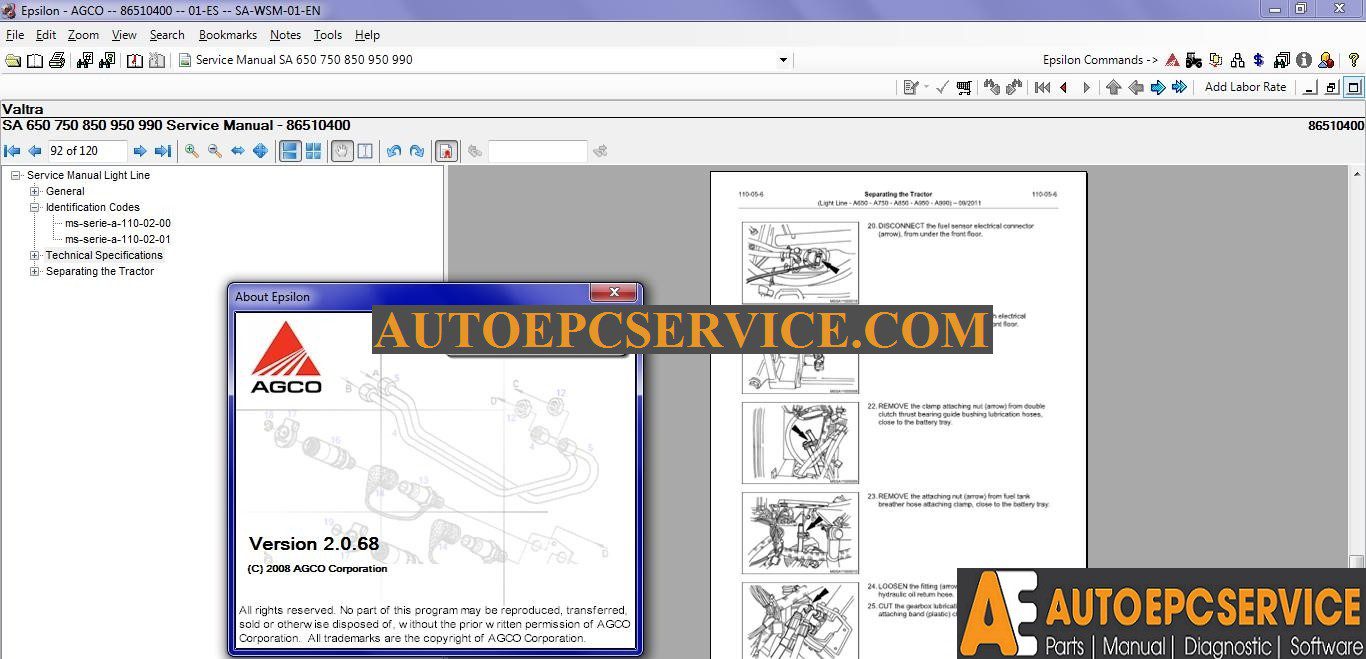Toggle the hand pan tool
This screenshot has height=659, width=1366.
342,151
